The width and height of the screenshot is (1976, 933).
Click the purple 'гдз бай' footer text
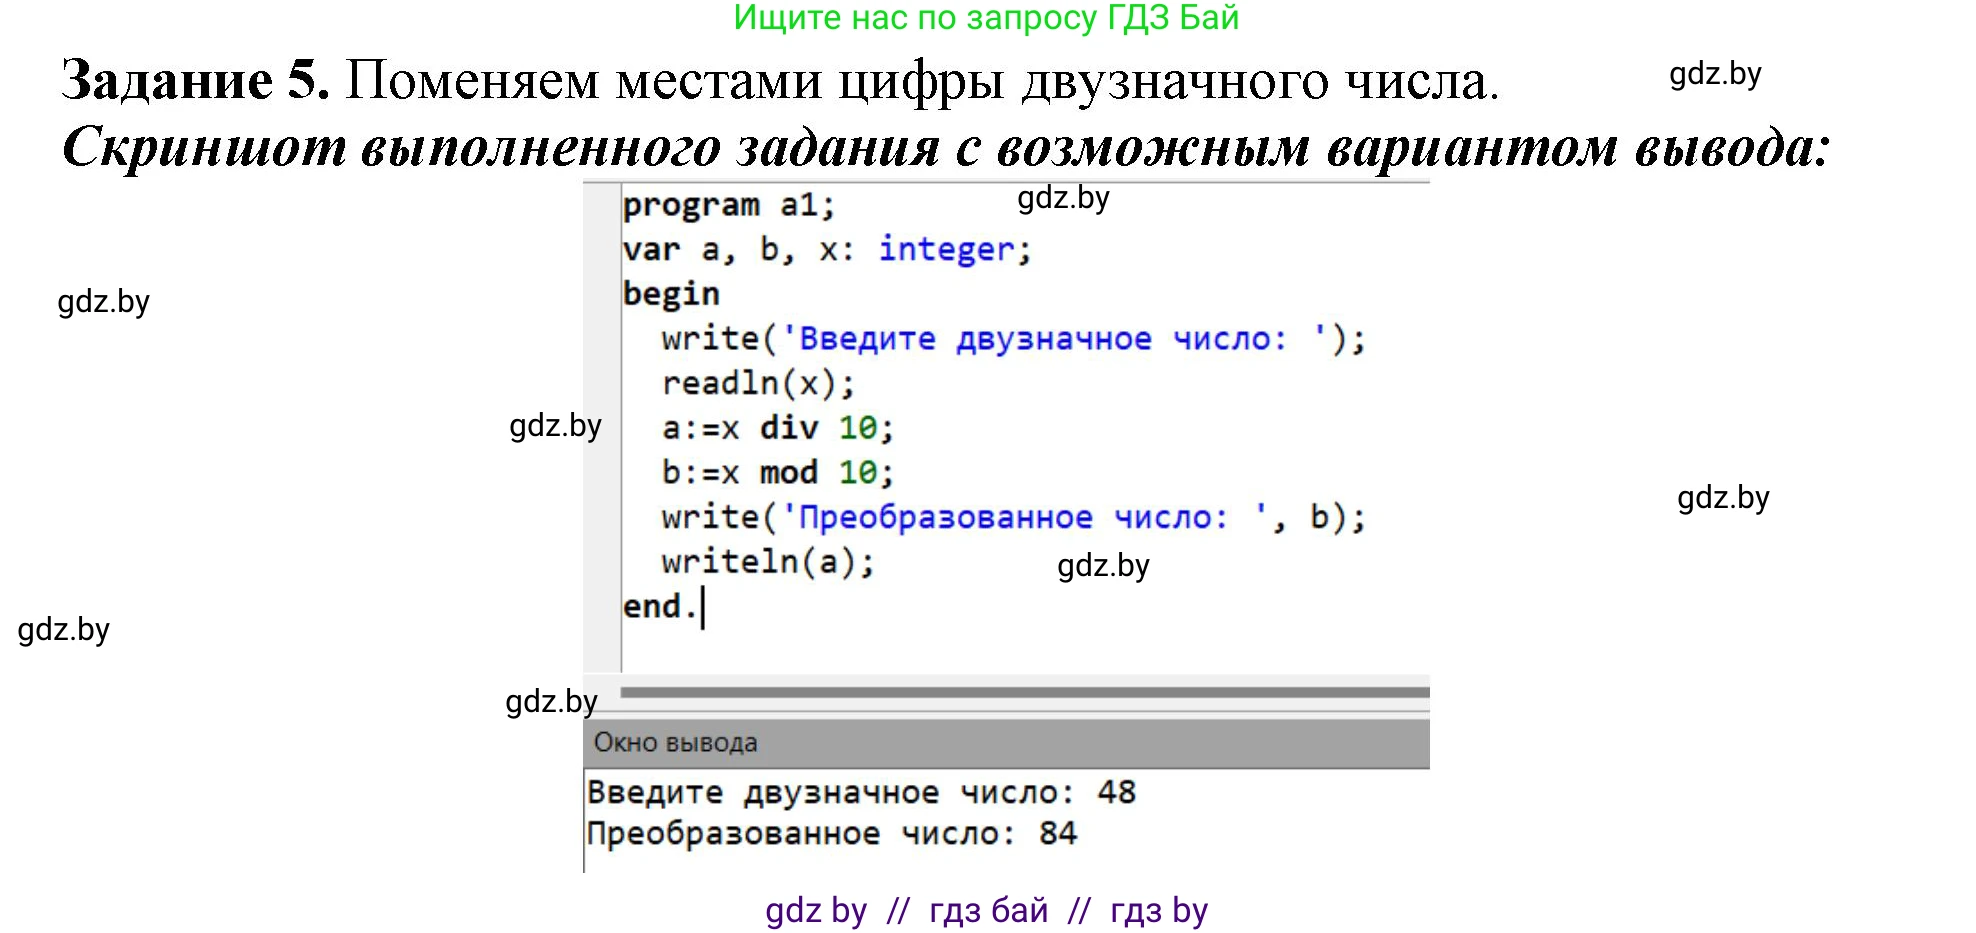988,910
